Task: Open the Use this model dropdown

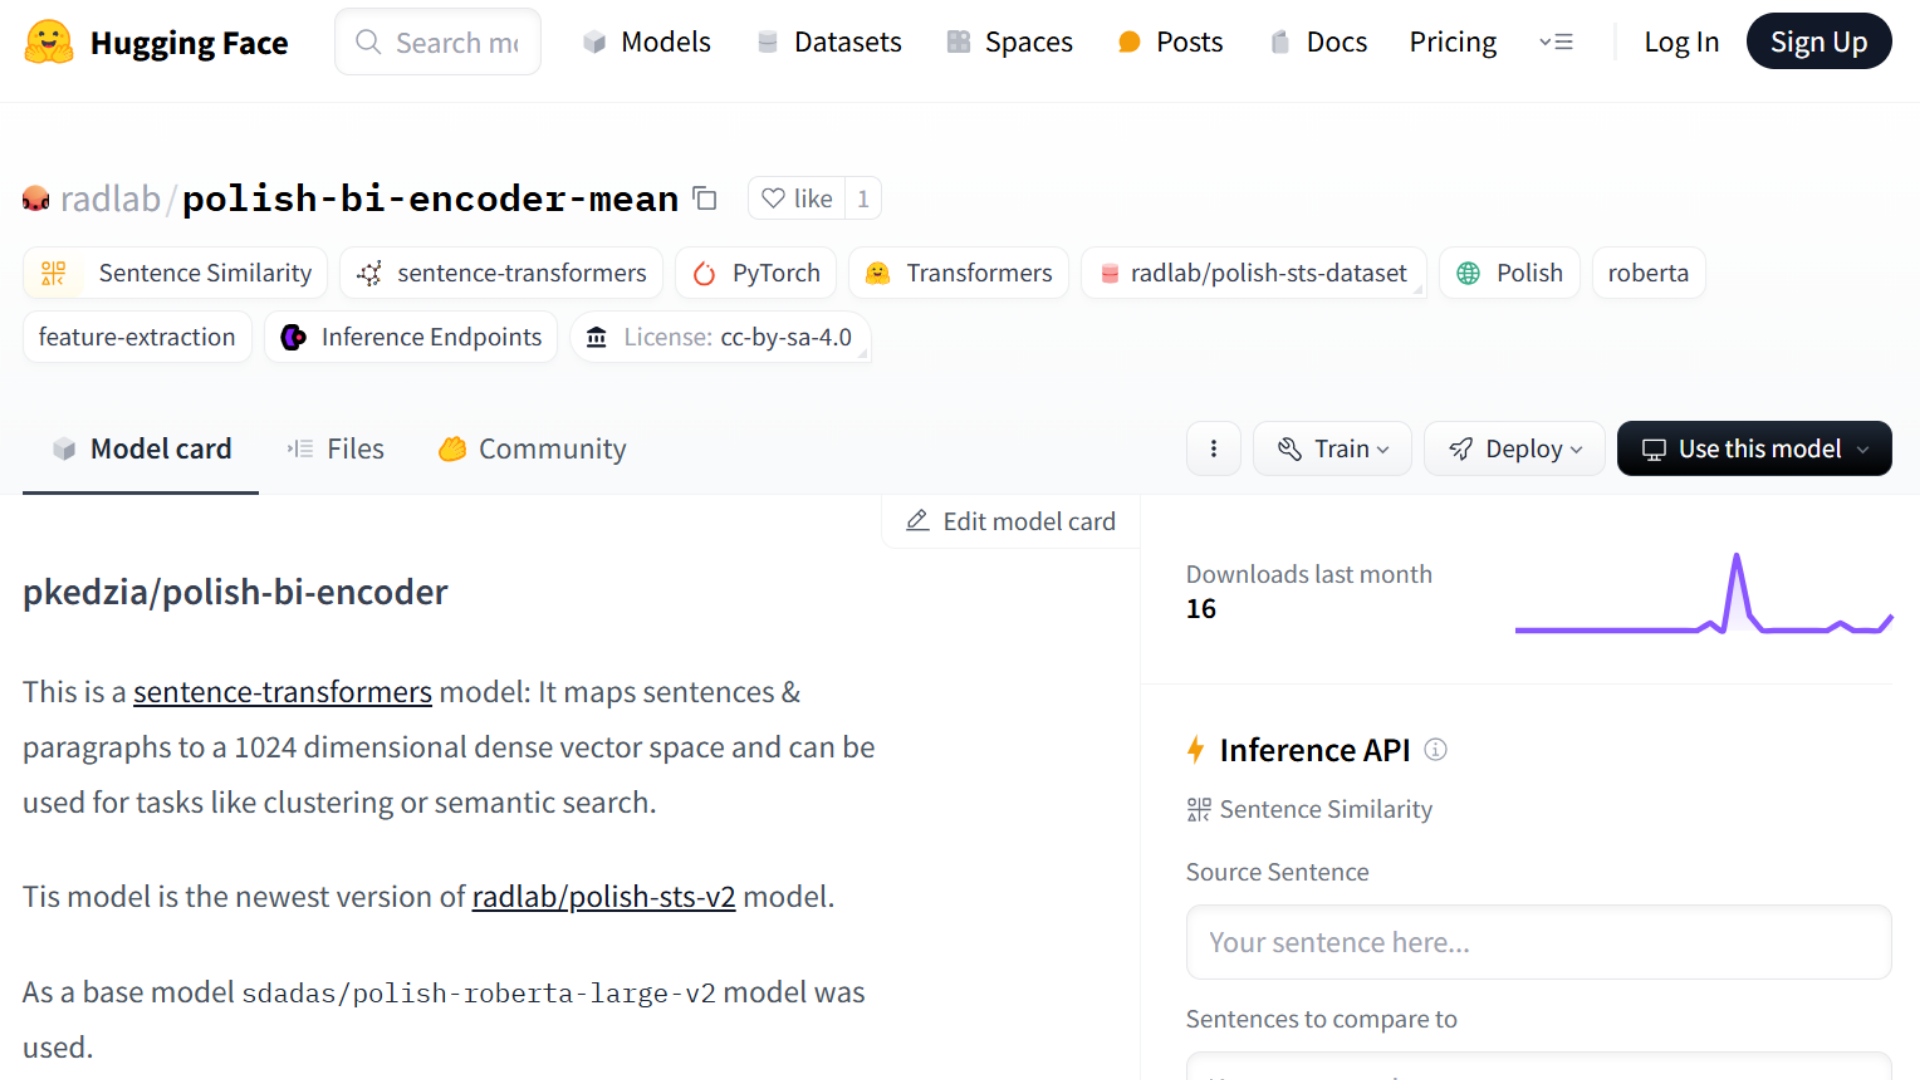Action: [x=1754, y=449]
